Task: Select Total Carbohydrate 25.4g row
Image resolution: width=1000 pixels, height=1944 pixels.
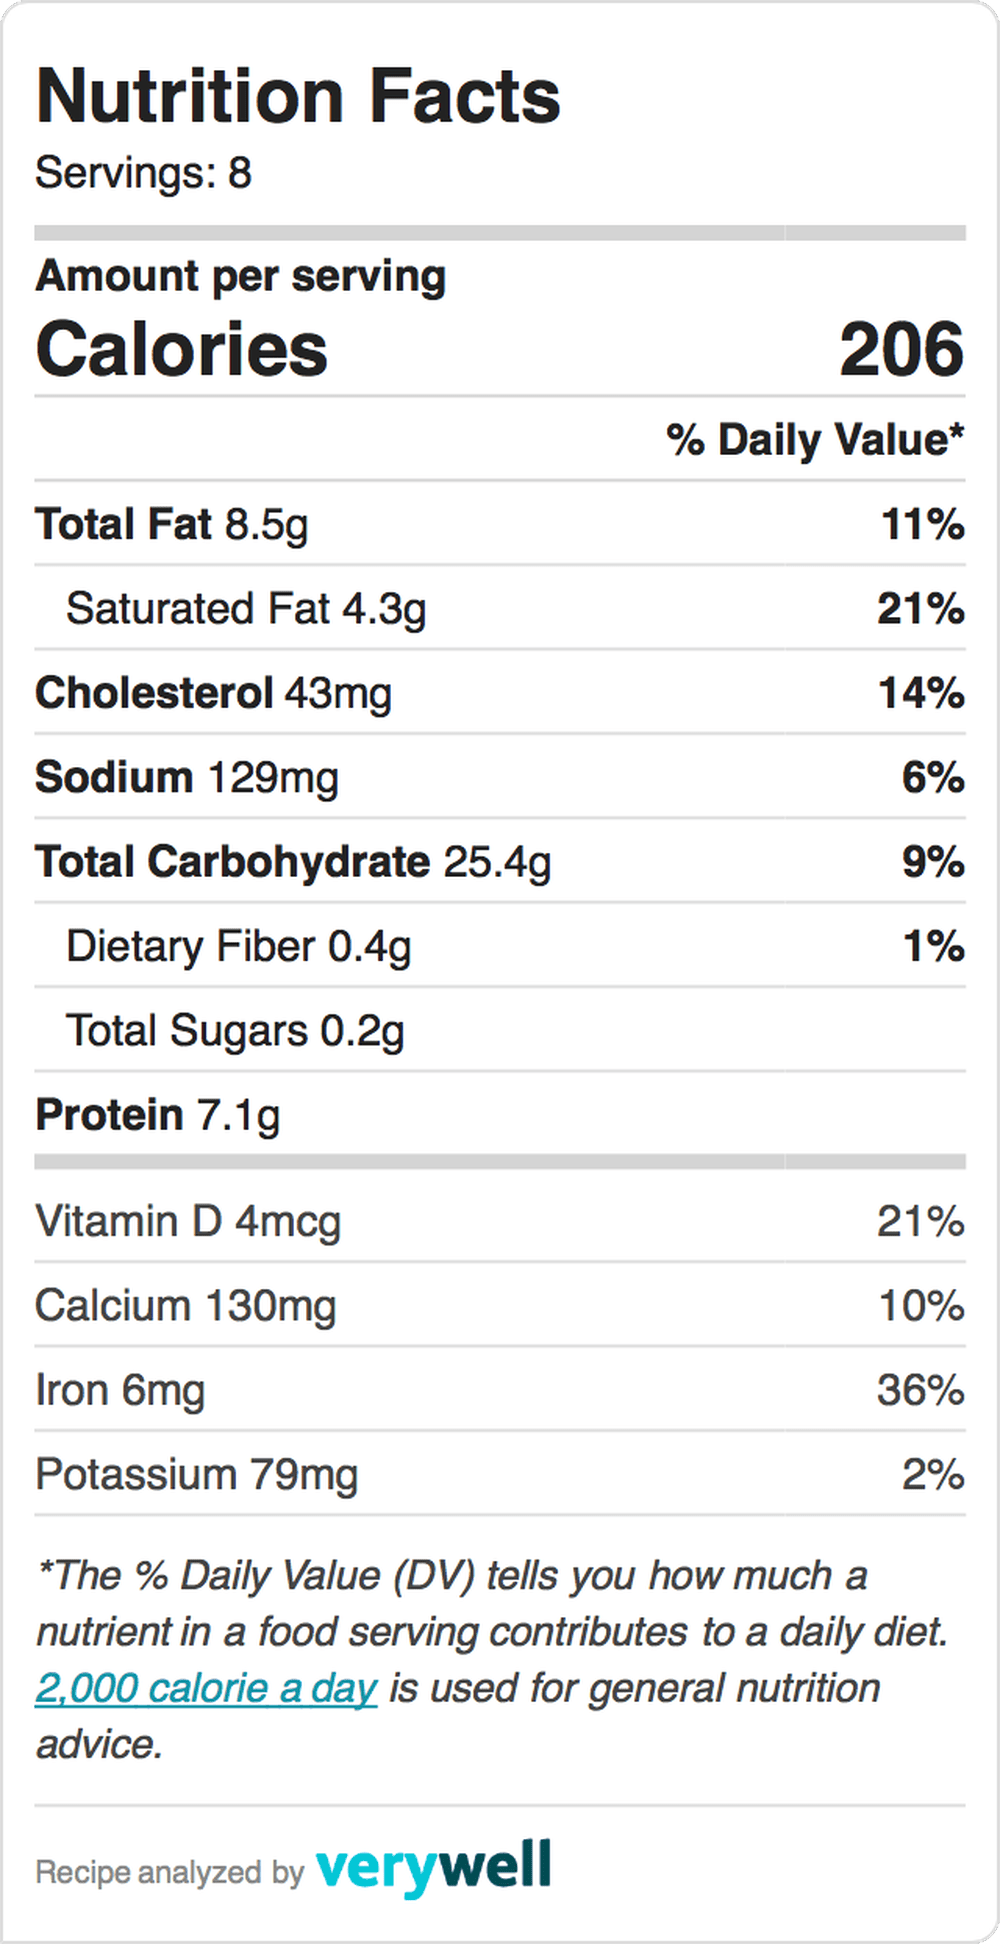Action: tap(500, 861)
